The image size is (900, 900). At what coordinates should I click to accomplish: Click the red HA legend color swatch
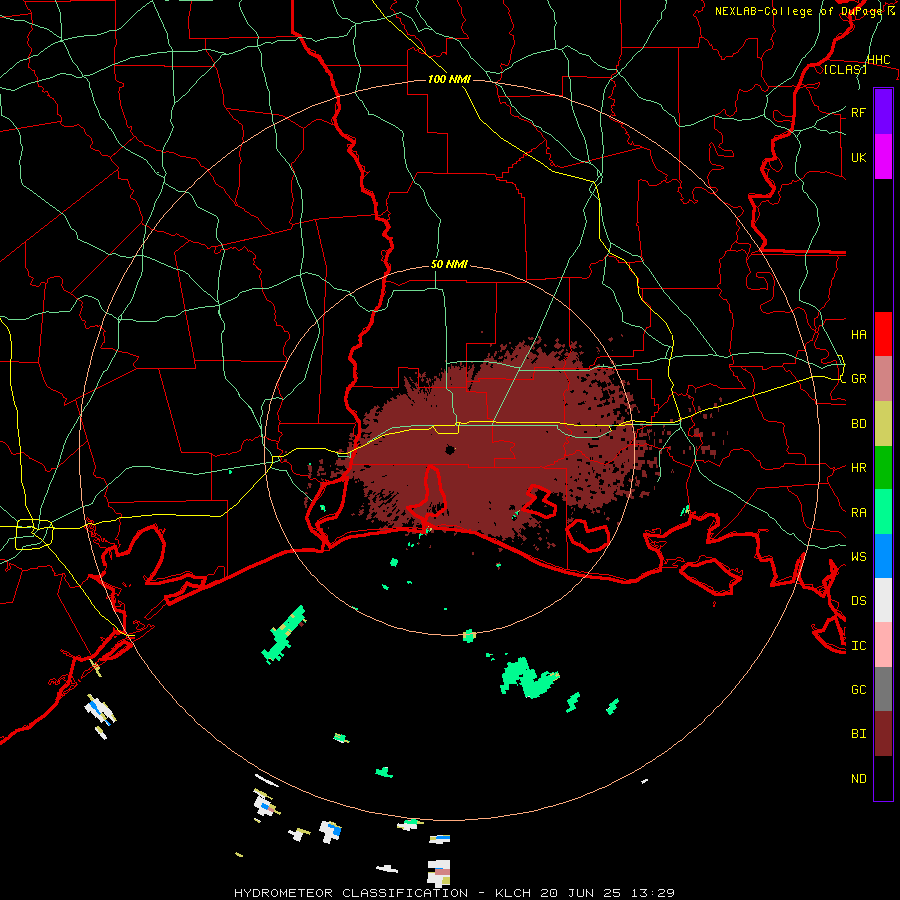883,334
